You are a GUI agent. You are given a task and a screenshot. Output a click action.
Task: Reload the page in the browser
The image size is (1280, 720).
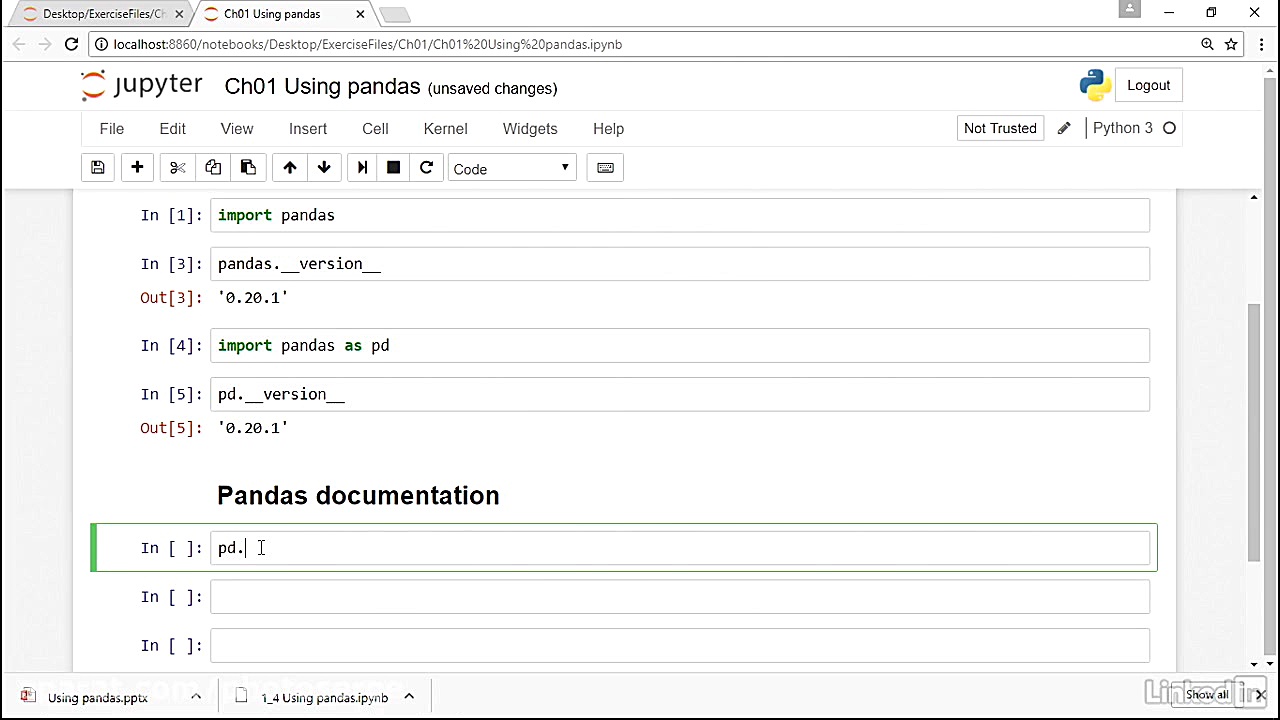[x=71, y=44]
